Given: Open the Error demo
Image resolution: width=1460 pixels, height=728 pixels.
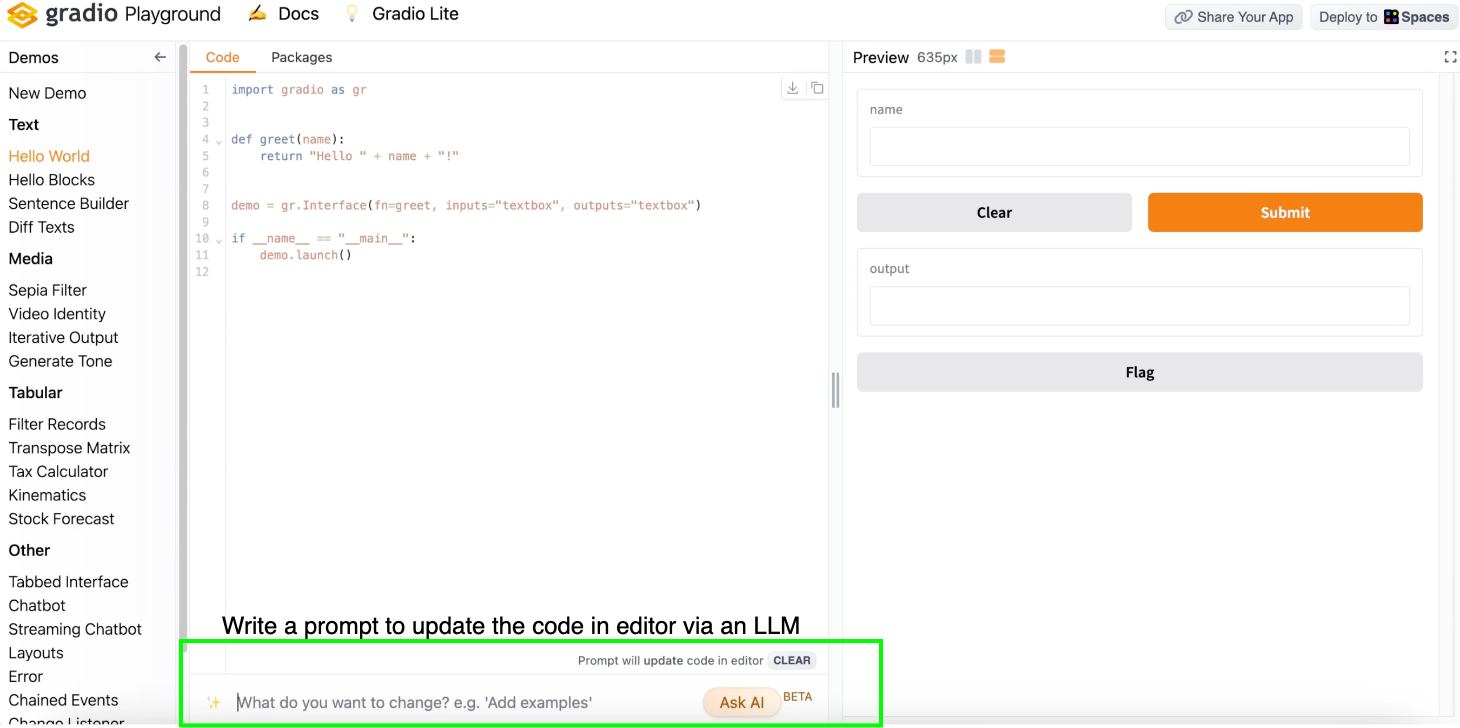Looking at the screenshot, I should coord(26,676).
